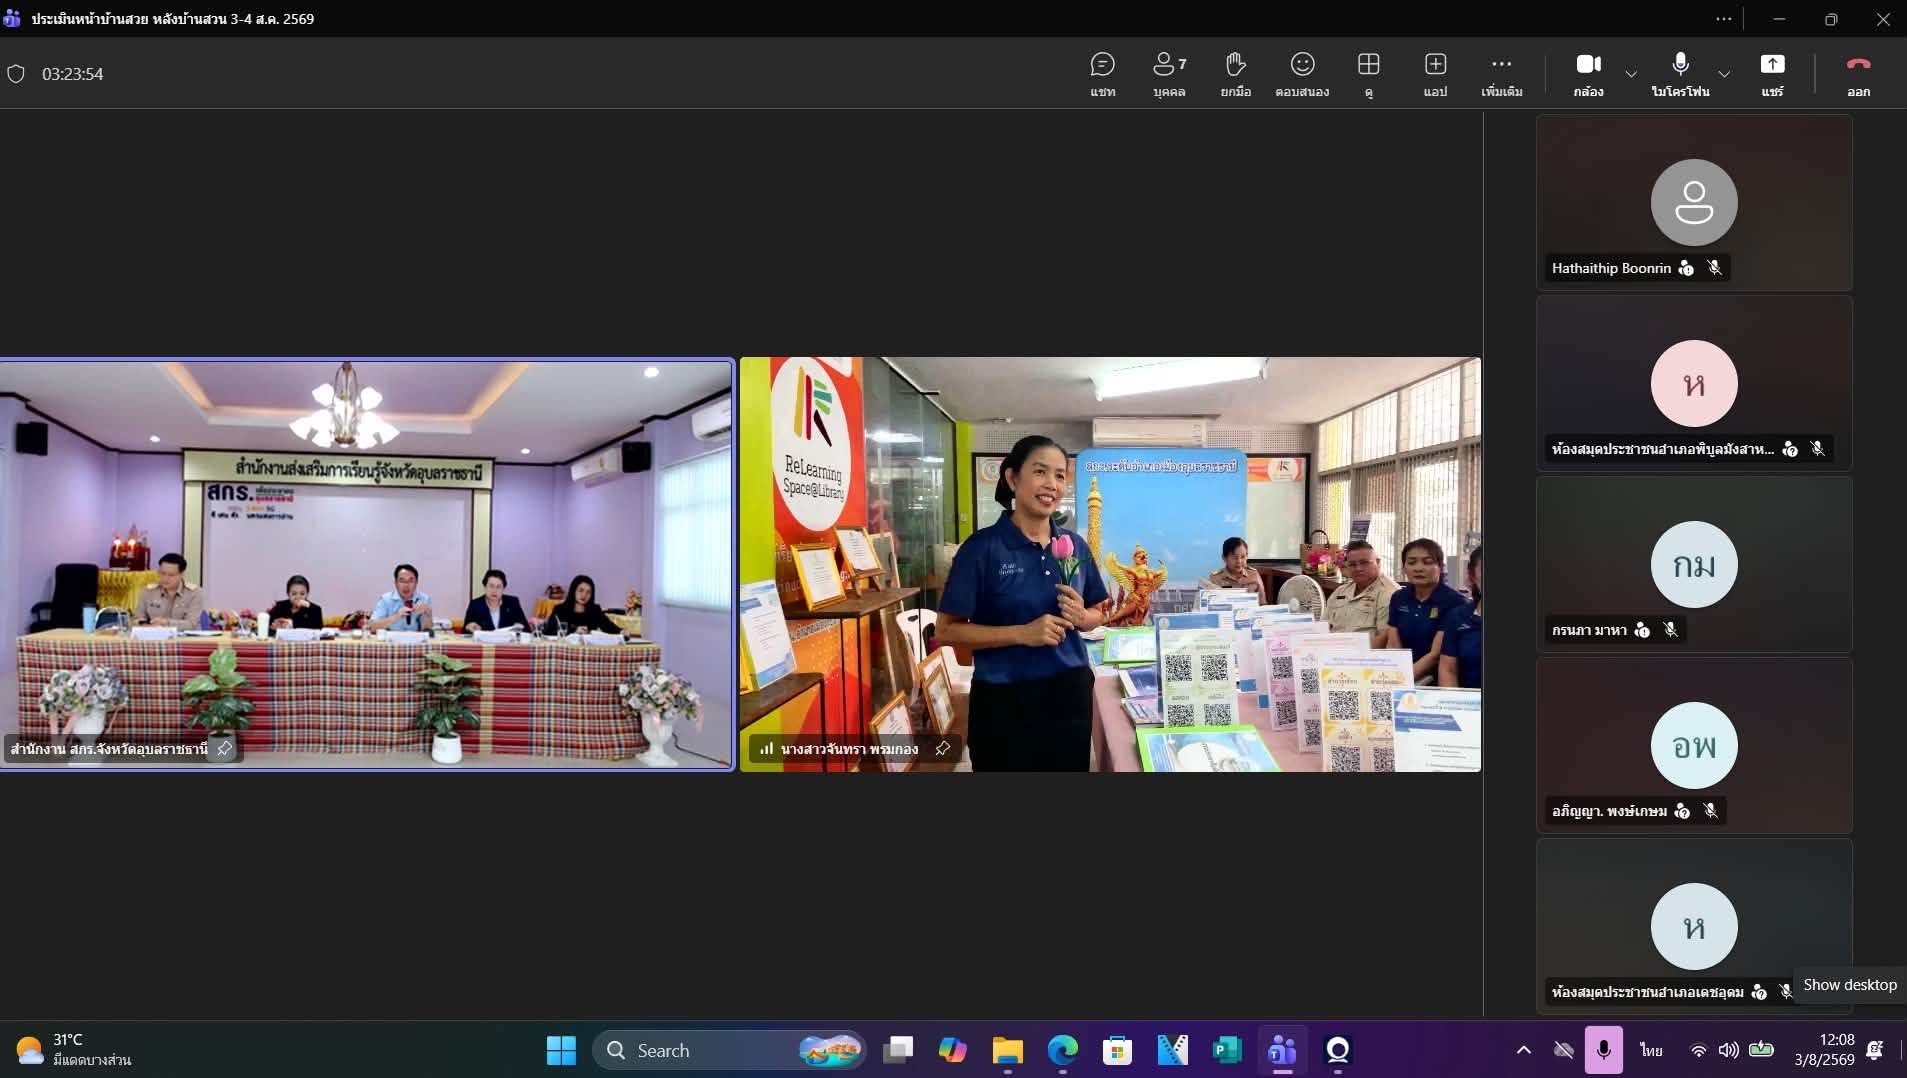Raise your hand in the meeting

[x=1235, y=75]
